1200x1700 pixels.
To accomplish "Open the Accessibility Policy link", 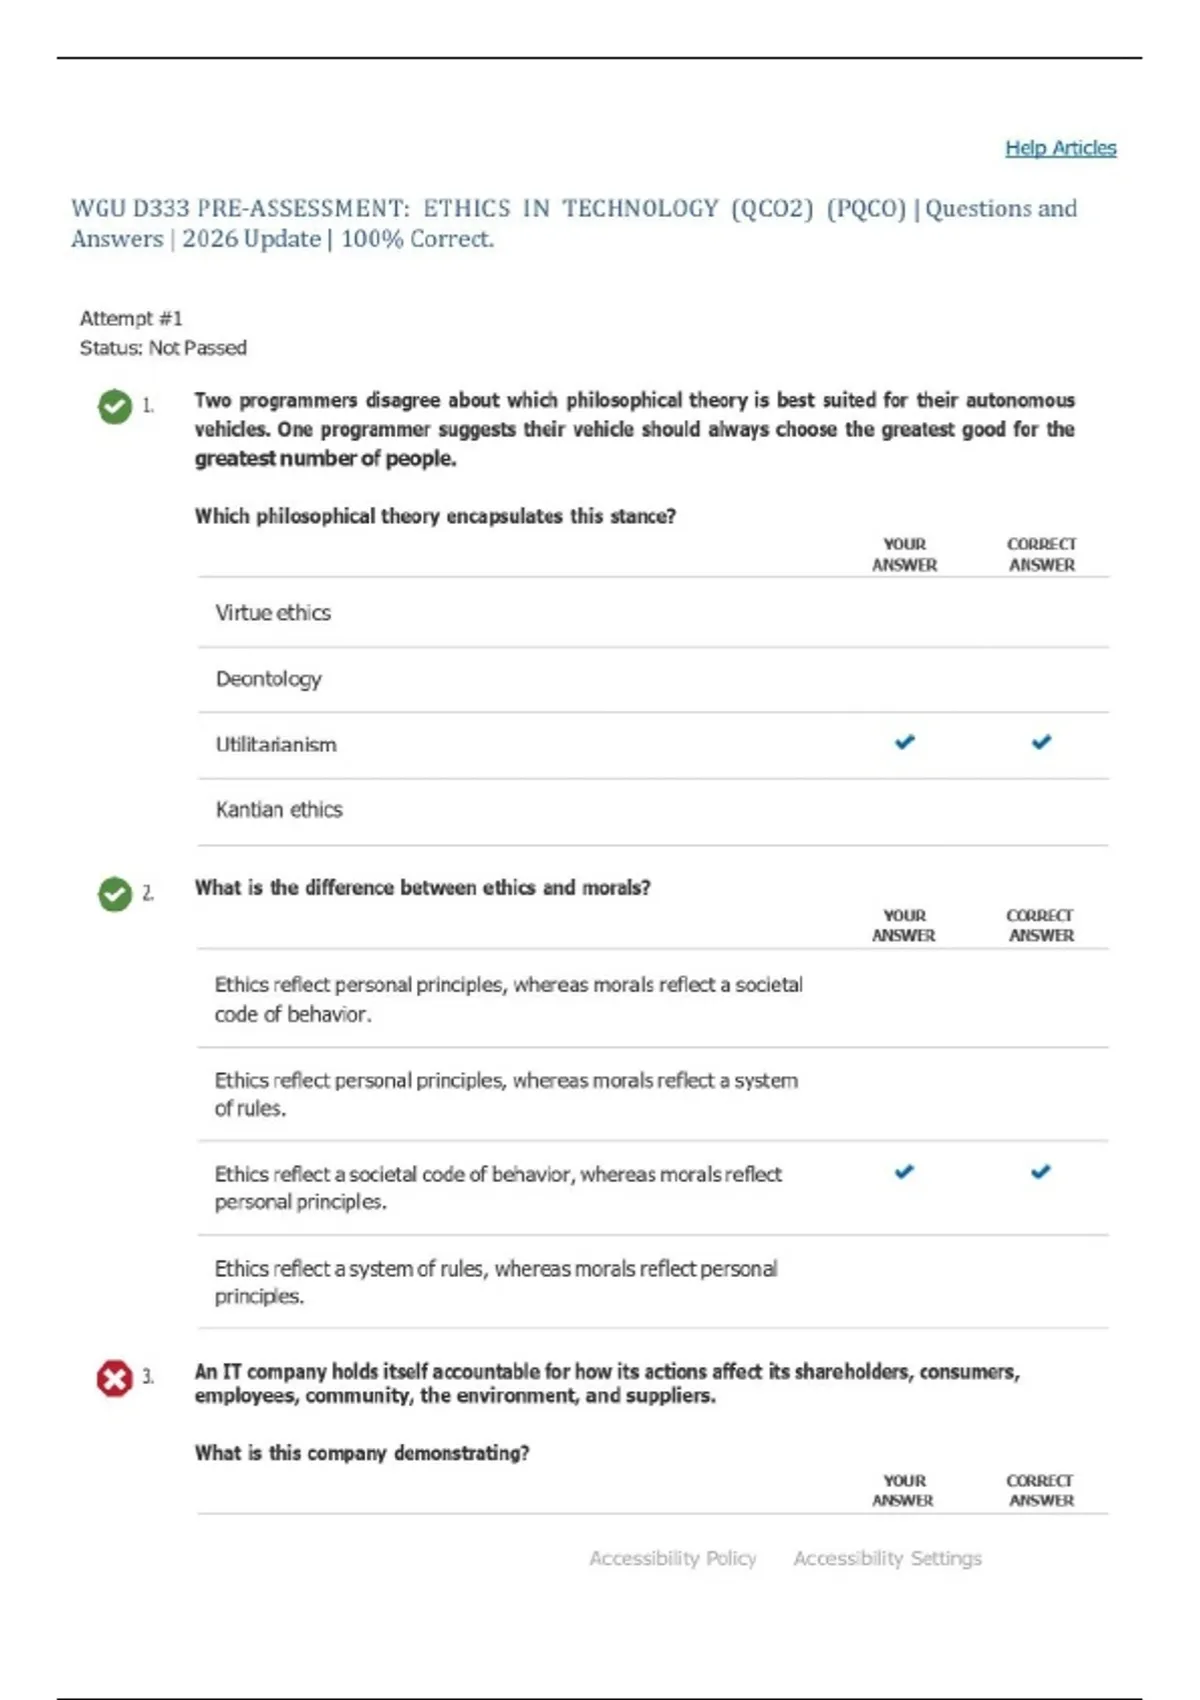I will coord(673,1558).
